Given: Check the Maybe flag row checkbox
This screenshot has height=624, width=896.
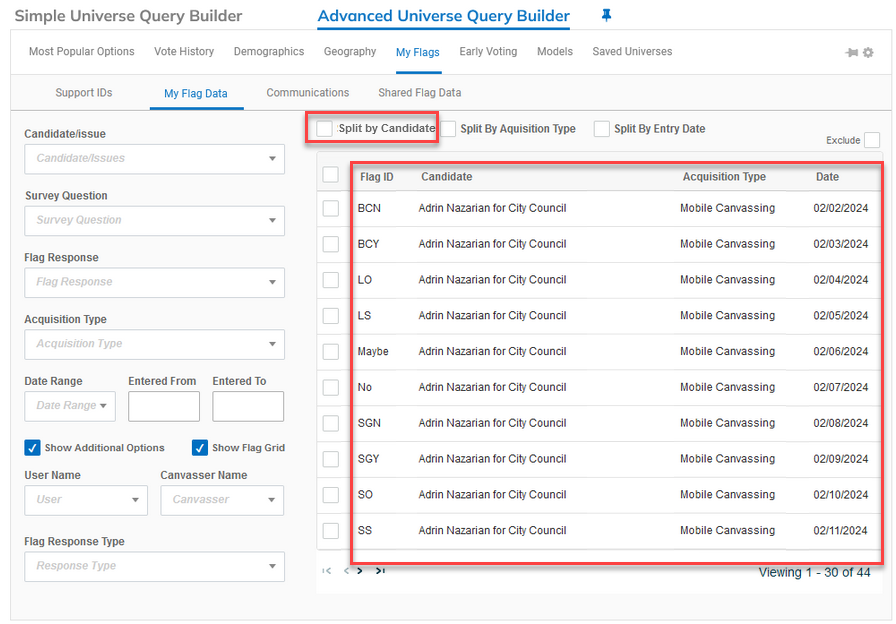Looking at the screenshot, I should [330, 351].
